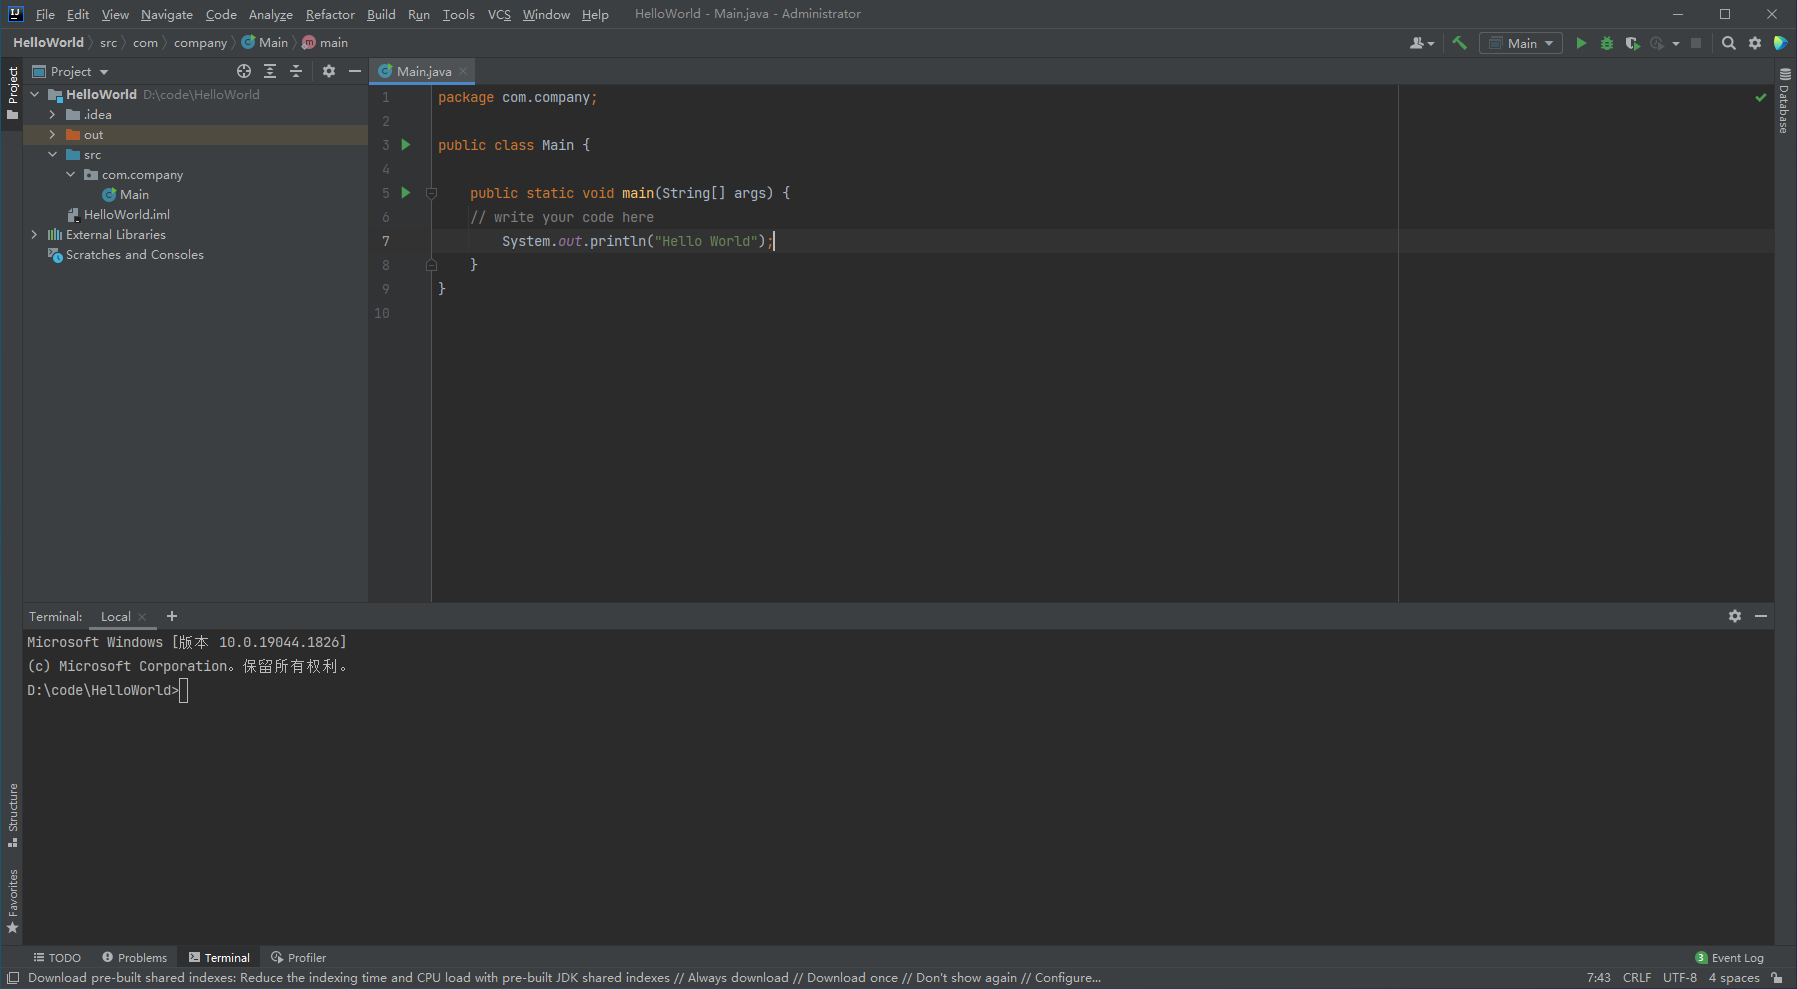The width and height of the screenshot is (1797, 989).
Task: Hide the Project panel with minus icon
Action: [355, 71]
